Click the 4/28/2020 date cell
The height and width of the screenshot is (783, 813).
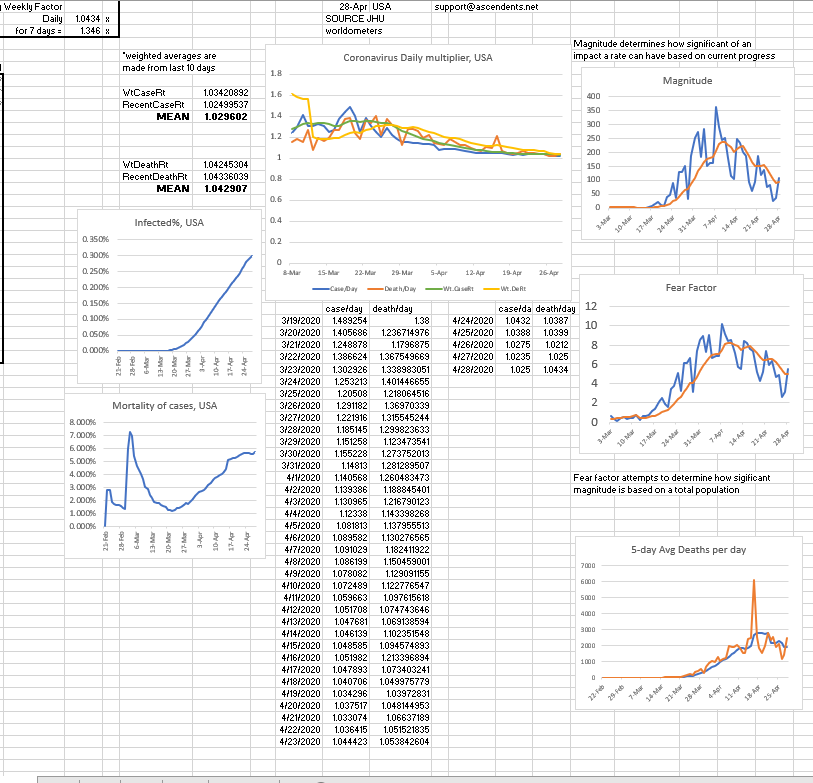pos(474,370)
